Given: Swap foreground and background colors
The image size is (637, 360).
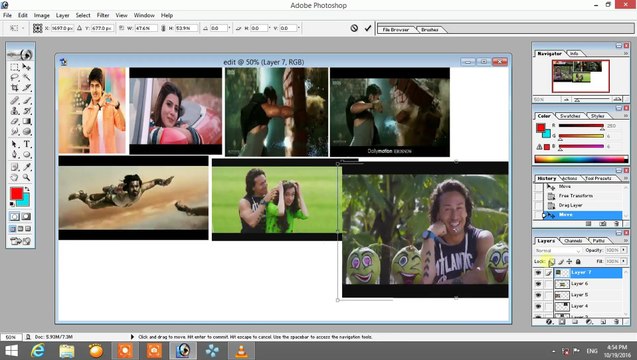Looking at the screenshot, I should coord(27,189).
